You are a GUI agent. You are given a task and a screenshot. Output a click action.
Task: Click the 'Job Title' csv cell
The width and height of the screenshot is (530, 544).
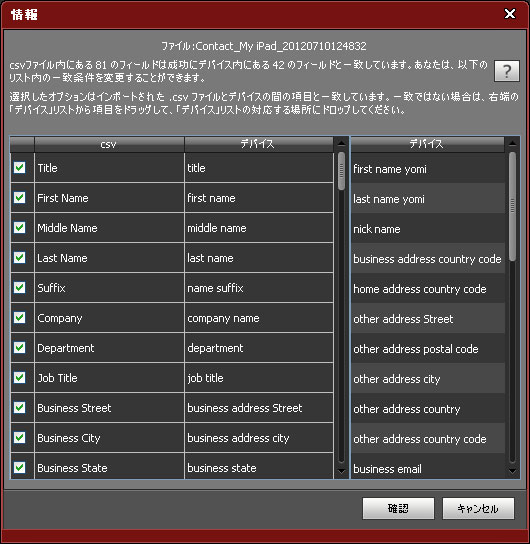[x=109, y=378]
